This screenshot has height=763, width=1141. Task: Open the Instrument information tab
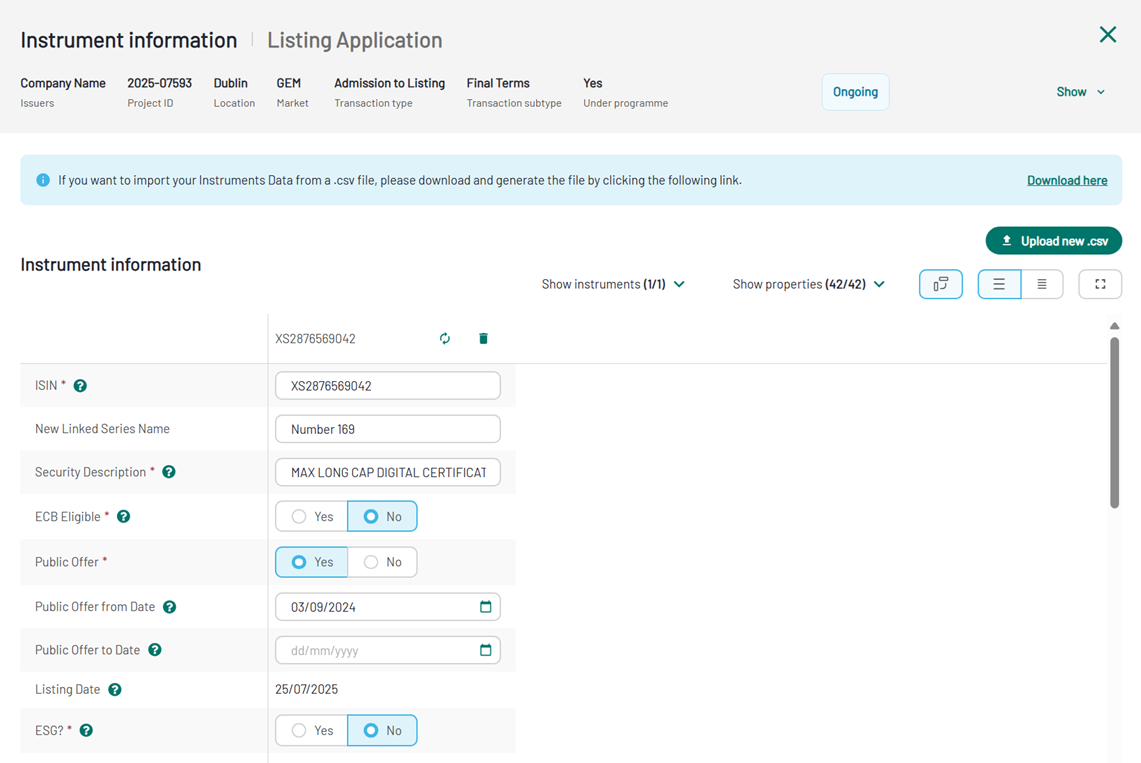(x=129, y=40)
